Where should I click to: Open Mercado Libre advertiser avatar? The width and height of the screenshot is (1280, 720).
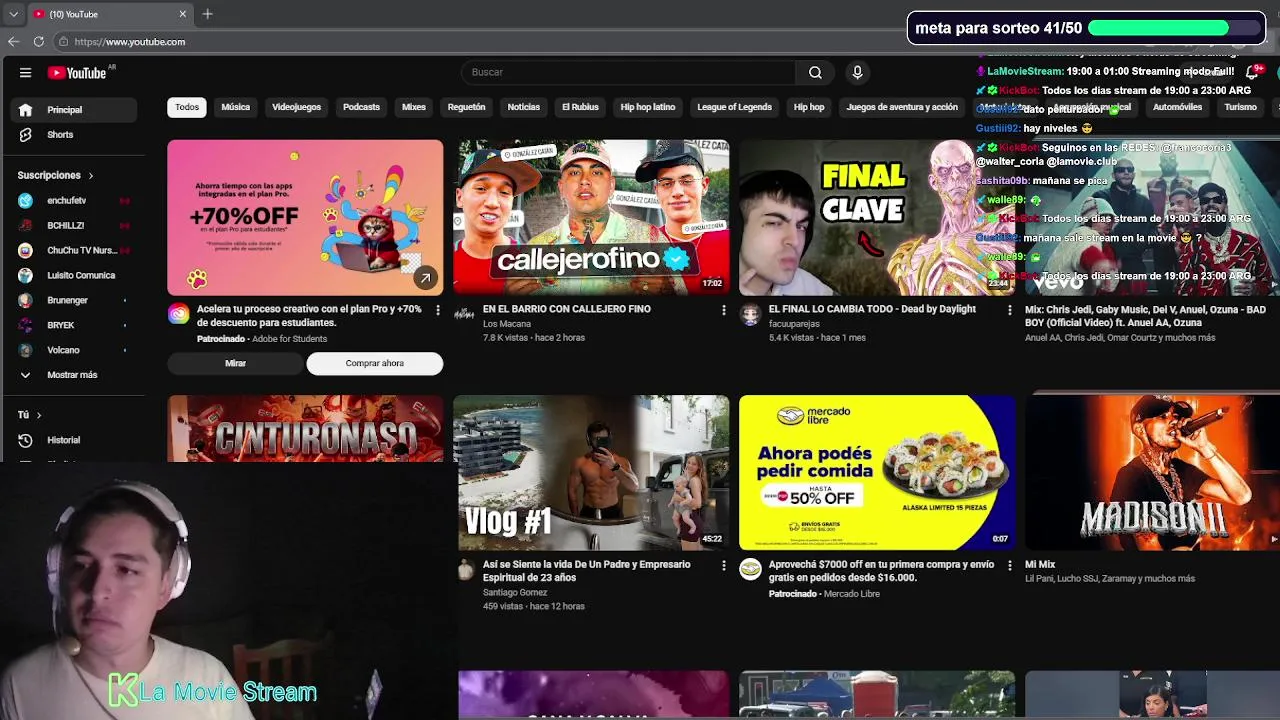(750, 570)
